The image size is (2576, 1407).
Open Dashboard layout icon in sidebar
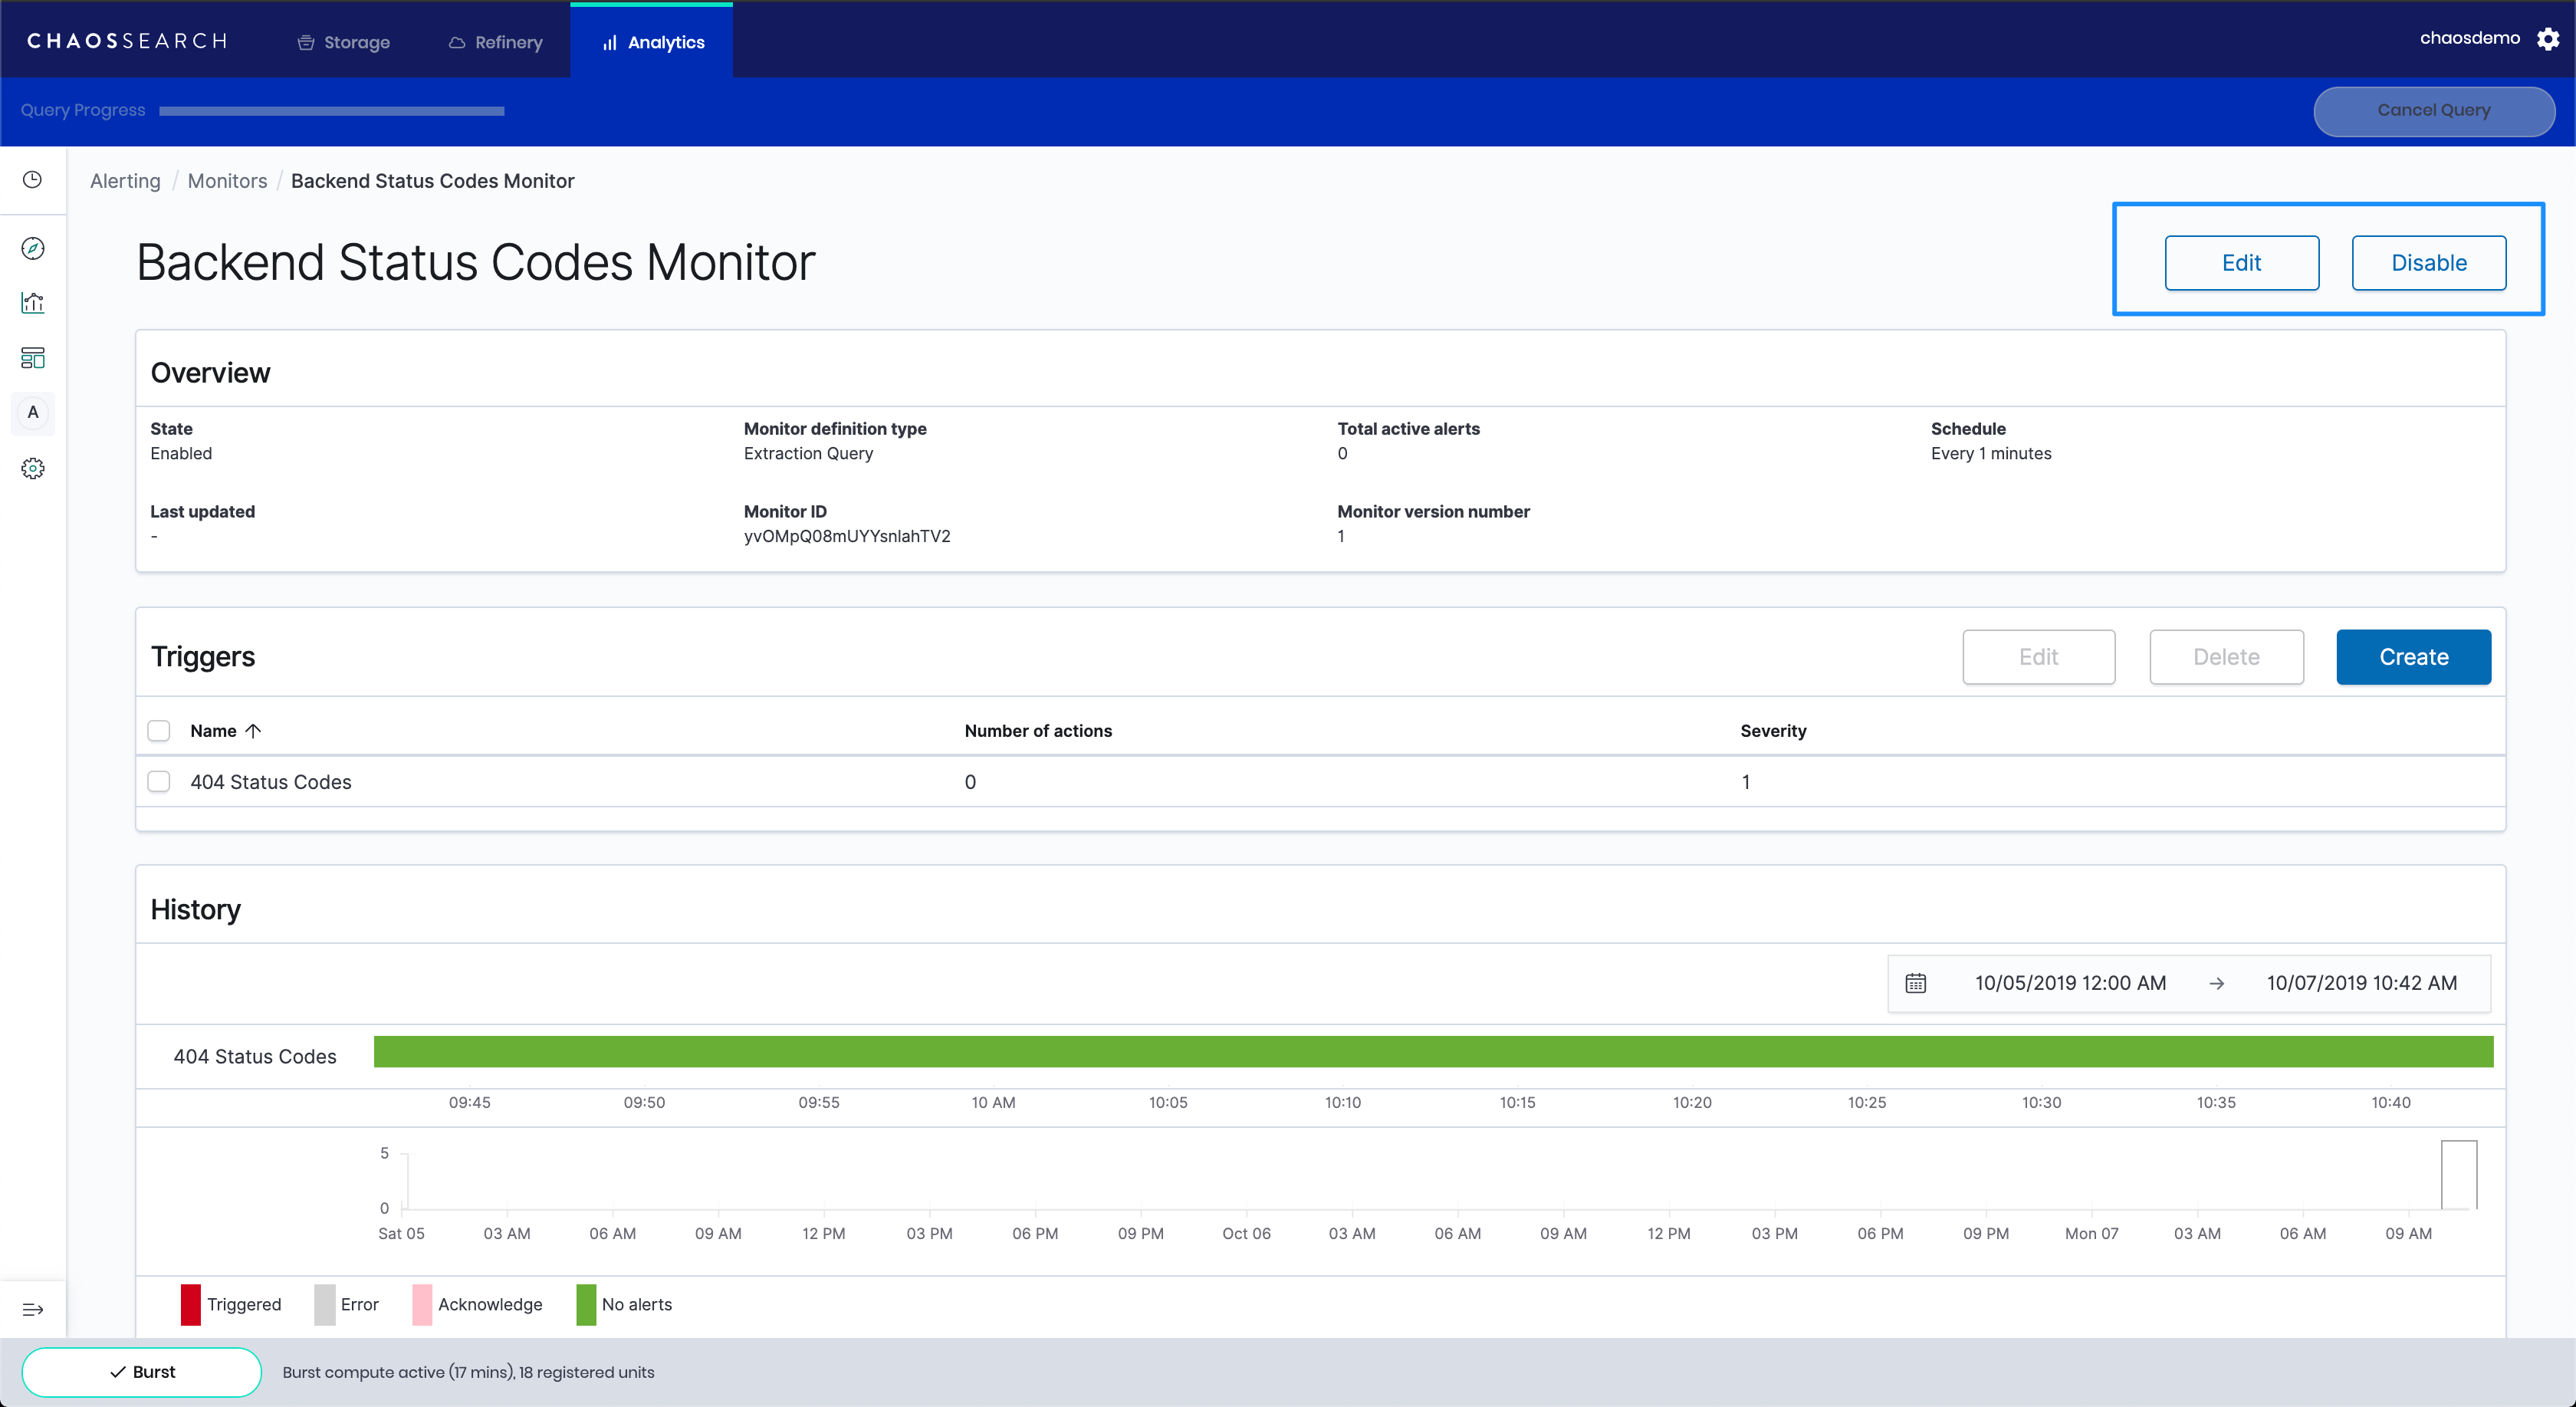[33, 358]
